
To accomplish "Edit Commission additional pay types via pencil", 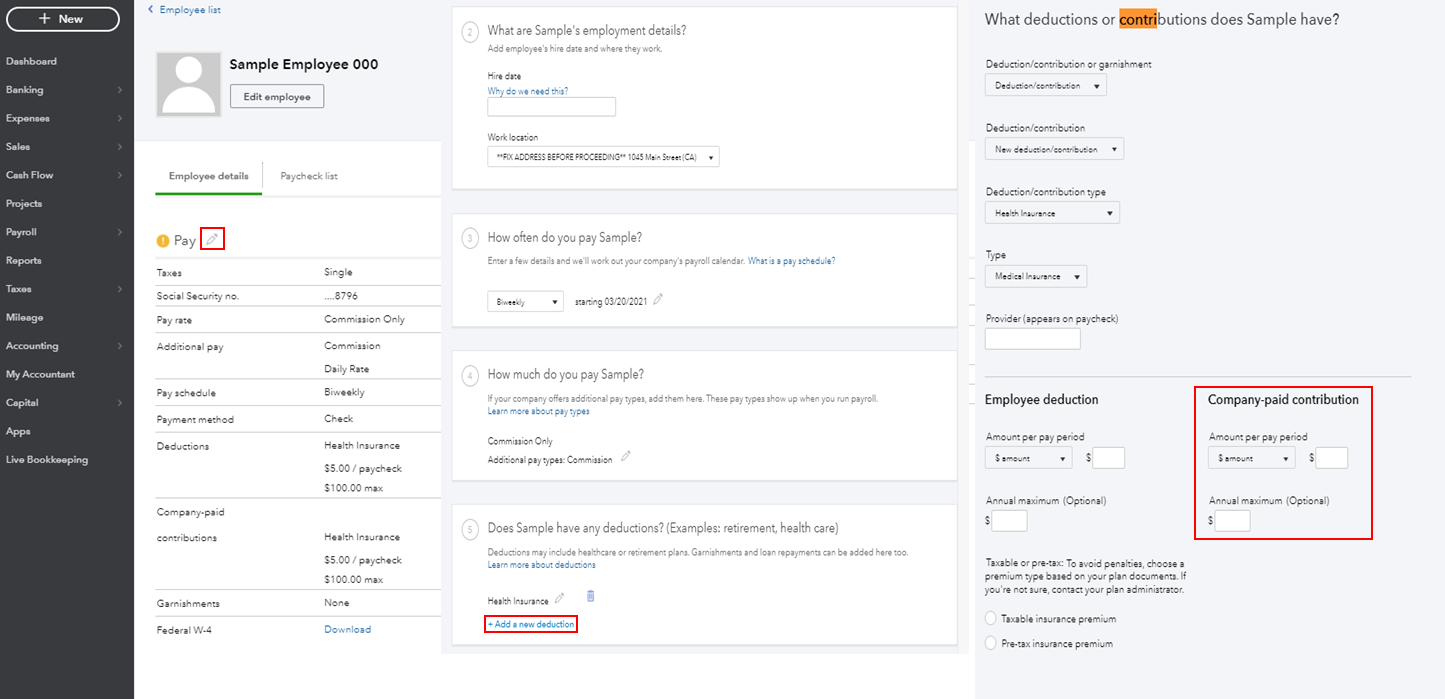I will (626, 456).
